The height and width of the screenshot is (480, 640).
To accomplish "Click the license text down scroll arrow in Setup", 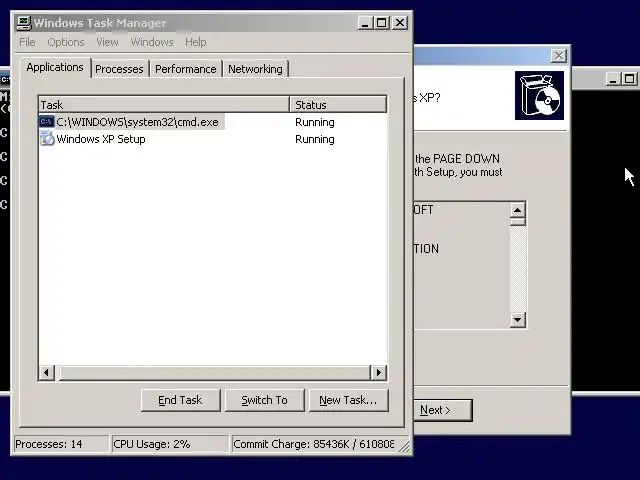I will (518, 320).
